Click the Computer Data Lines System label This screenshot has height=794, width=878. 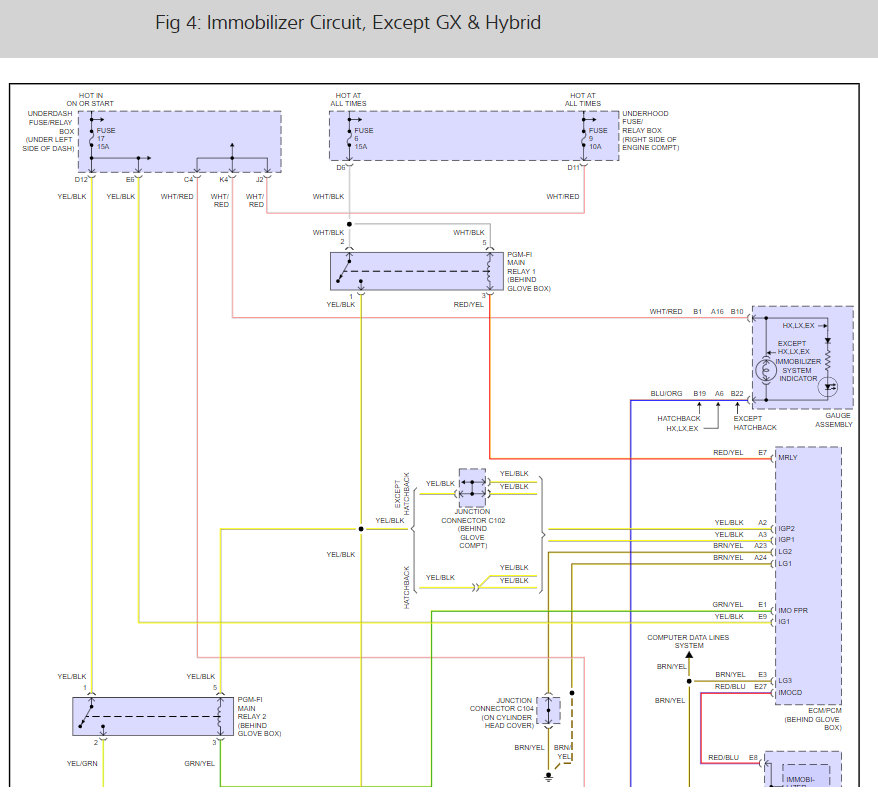(688, 641)
